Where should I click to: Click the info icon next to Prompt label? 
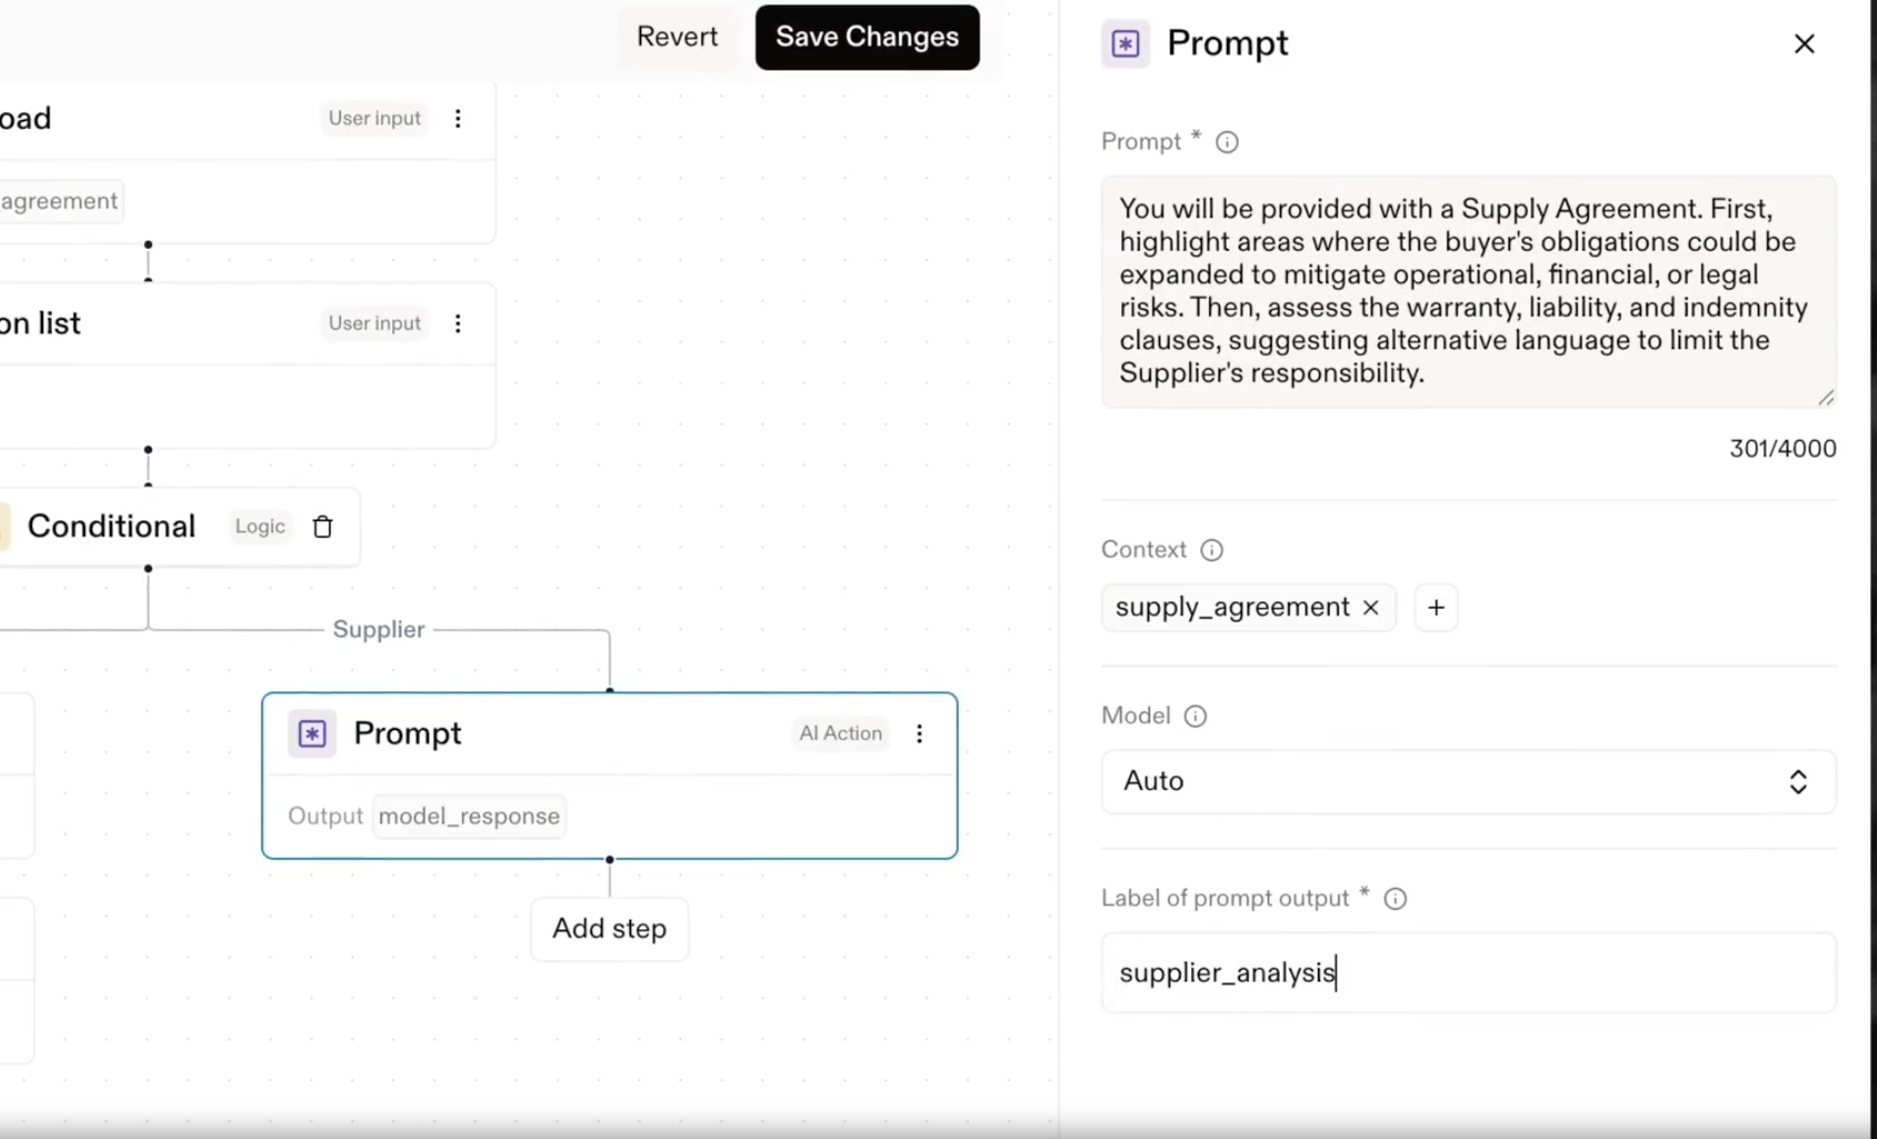coord(1226,142)
